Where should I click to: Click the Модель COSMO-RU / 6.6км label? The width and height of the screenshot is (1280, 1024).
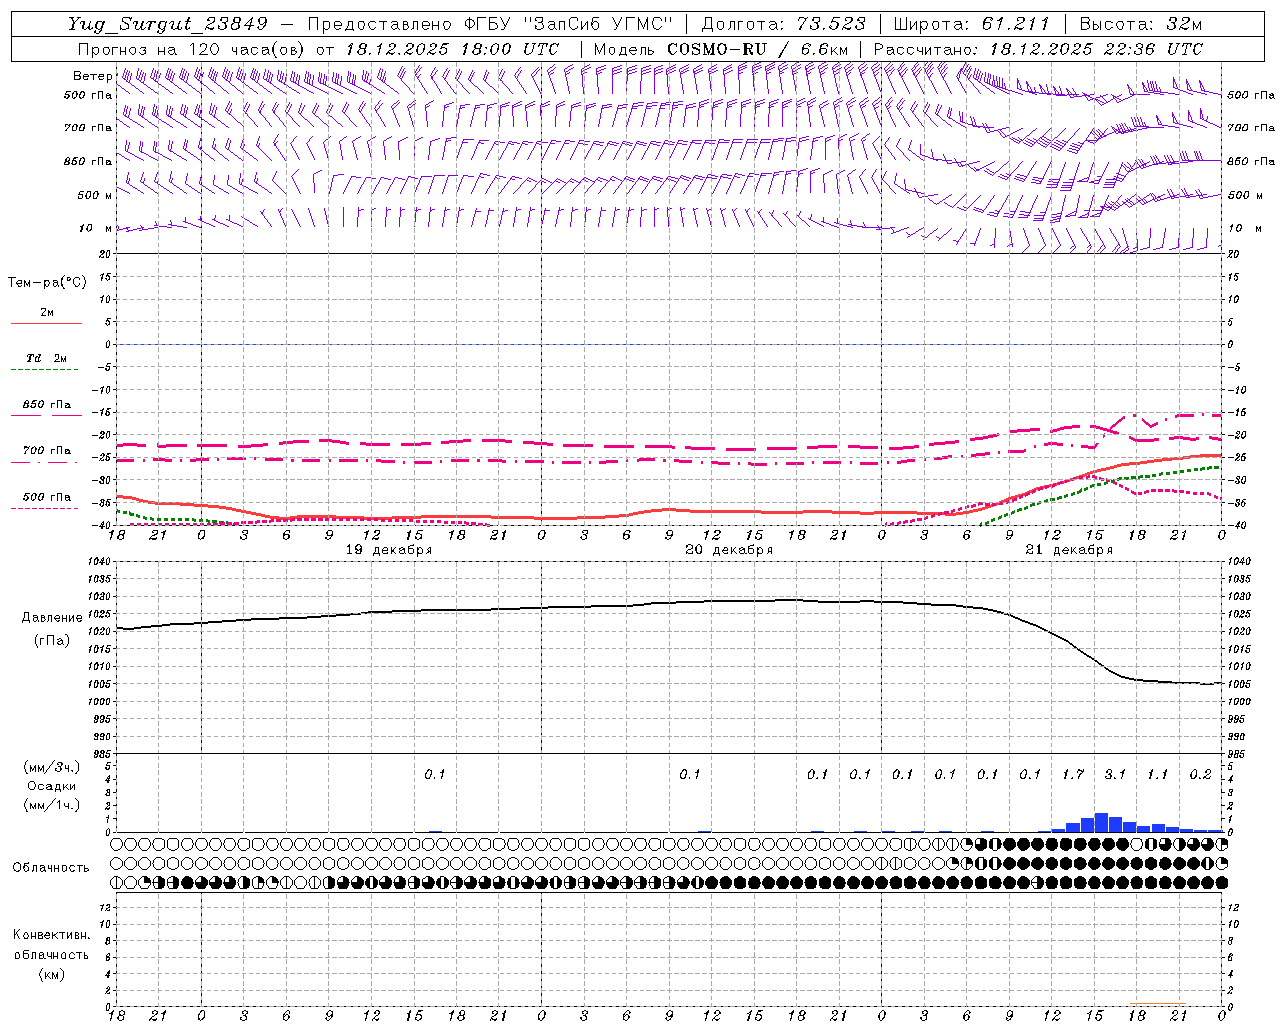[x=721, y=49]
